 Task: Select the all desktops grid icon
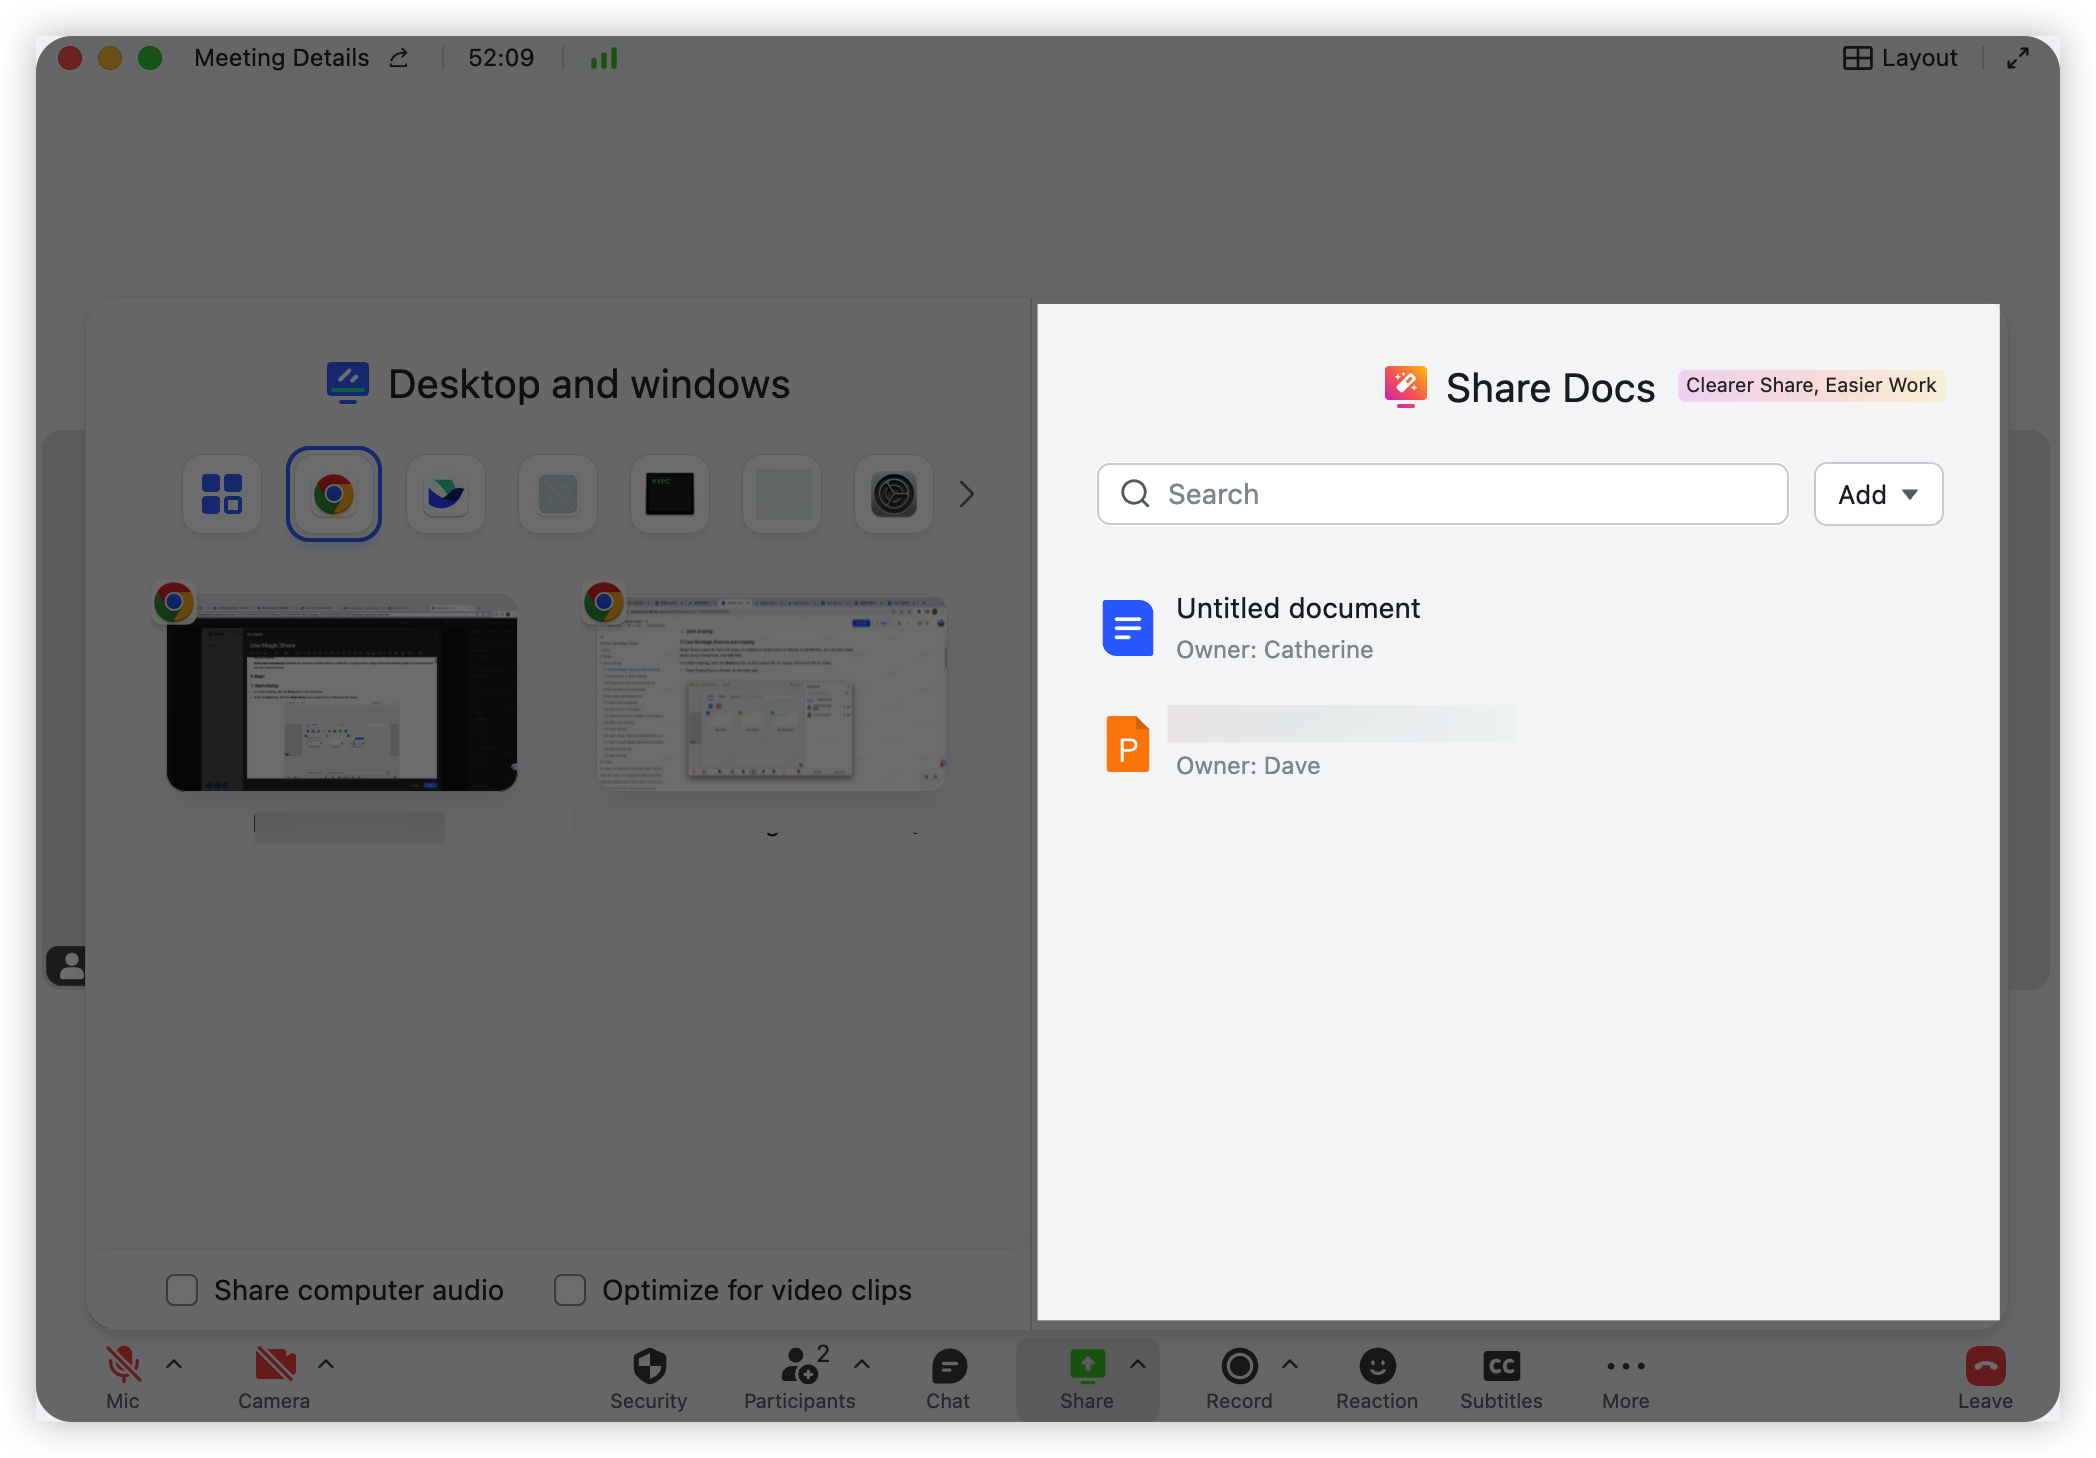(222, 494)
